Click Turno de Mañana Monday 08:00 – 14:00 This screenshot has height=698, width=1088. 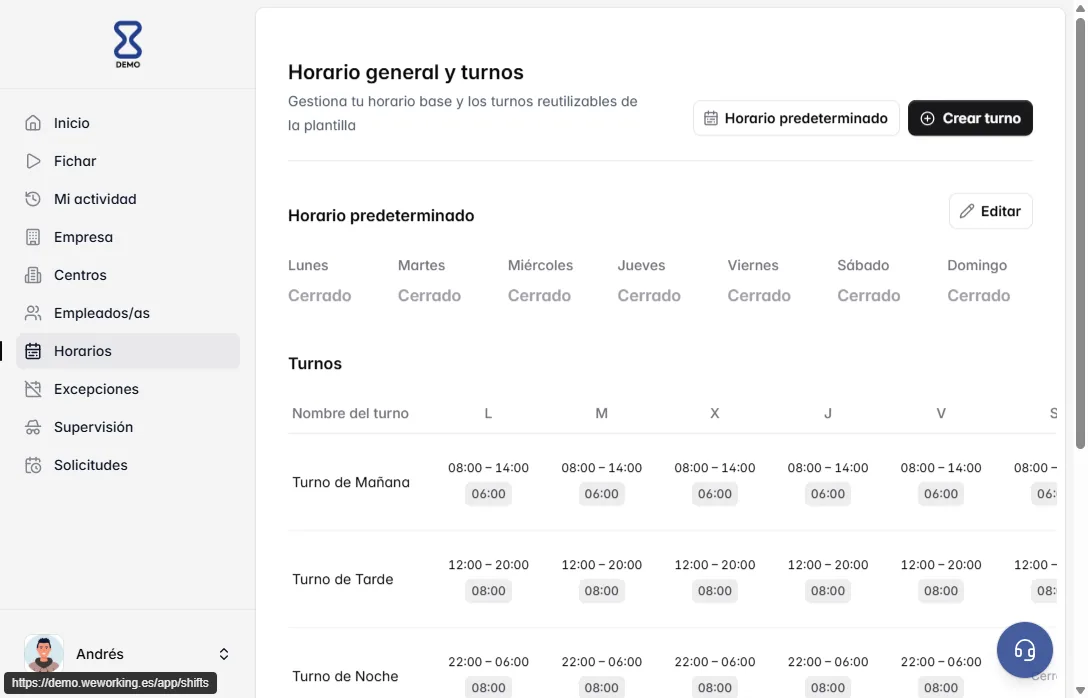(x=488, y=468)
